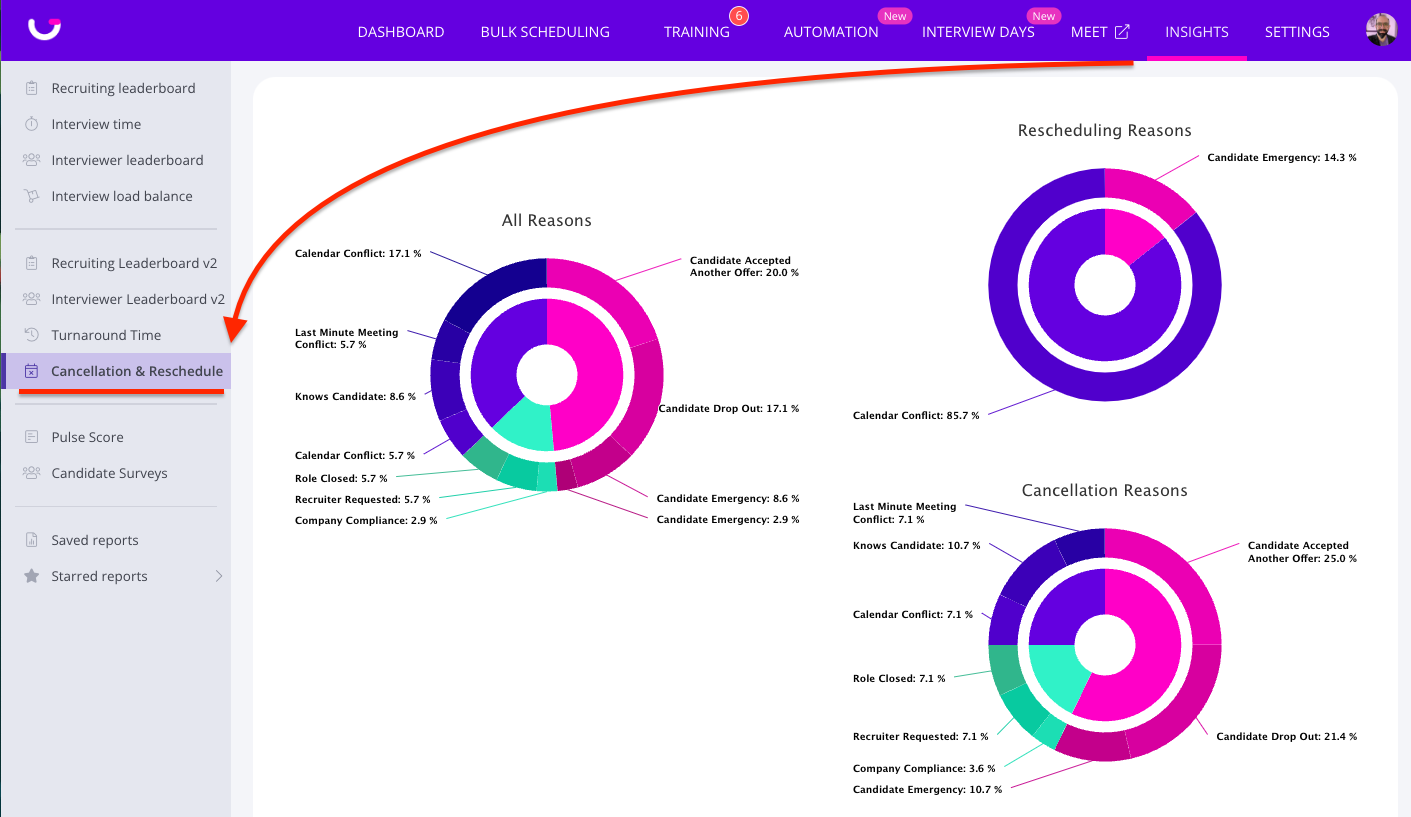This screenshot has height=817, width=1411.
Task: Click the Knows Candidate: 10.7 % label
Action: 917,546
